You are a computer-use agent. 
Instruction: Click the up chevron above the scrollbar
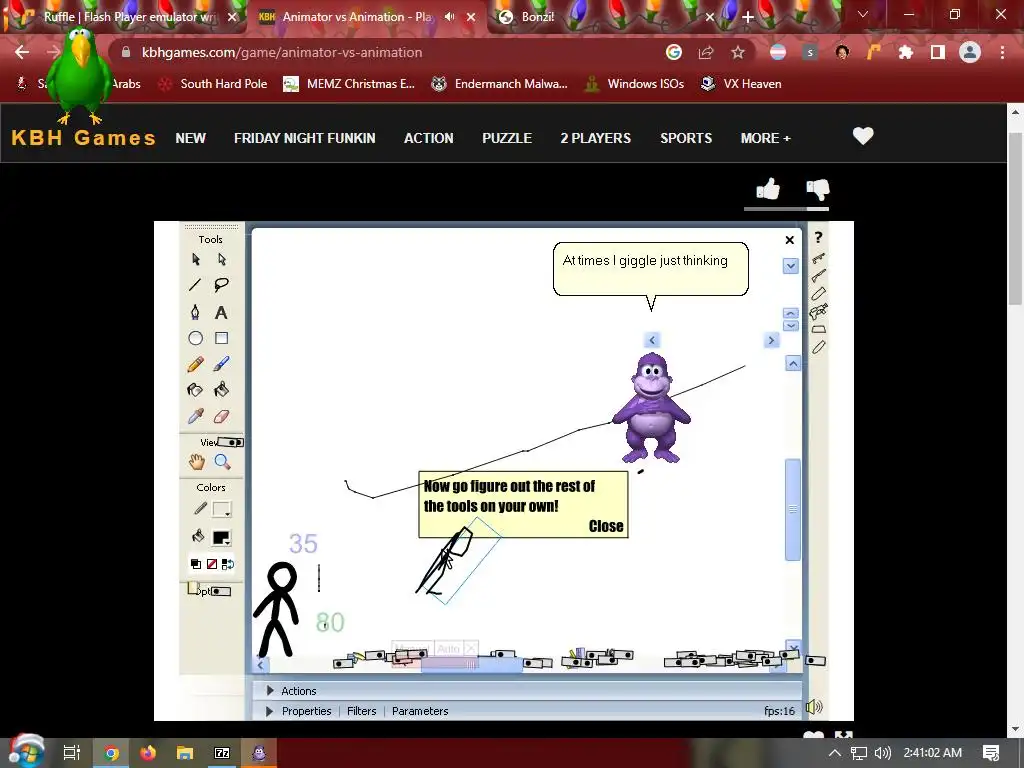[793, 364]
